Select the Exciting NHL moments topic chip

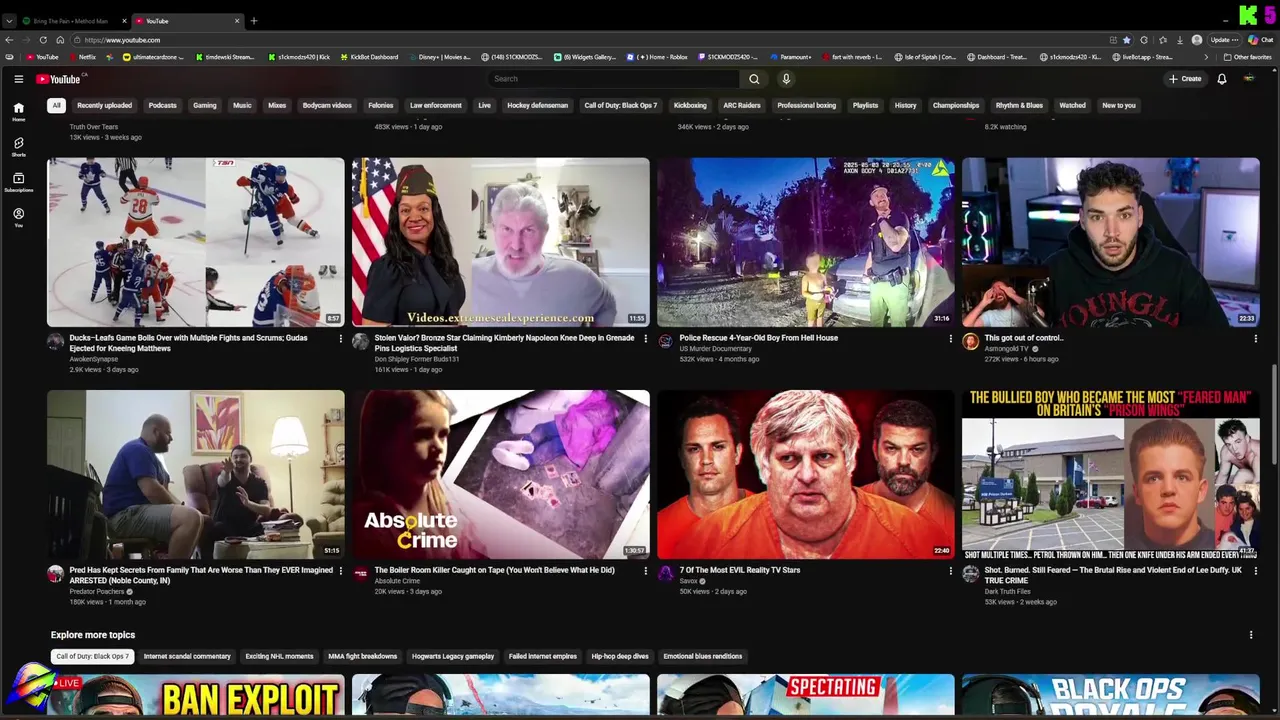(x=279, y=657)
